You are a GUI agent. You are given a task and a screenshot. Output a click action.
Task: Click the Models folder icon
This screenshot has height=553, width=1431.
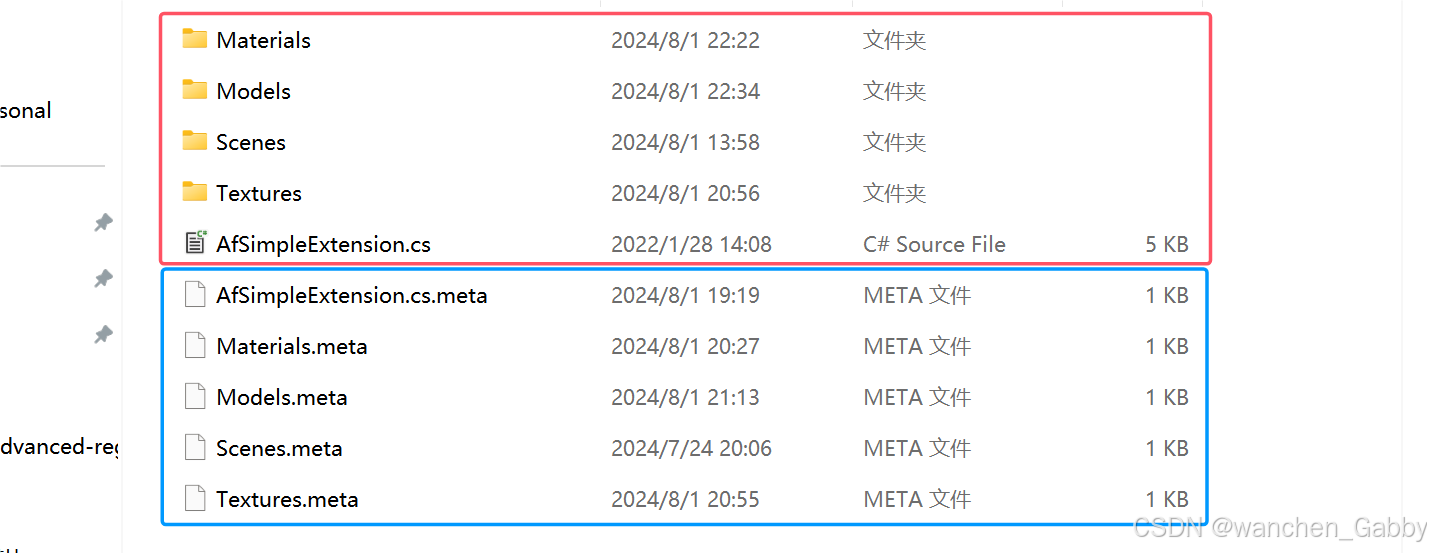194,91
